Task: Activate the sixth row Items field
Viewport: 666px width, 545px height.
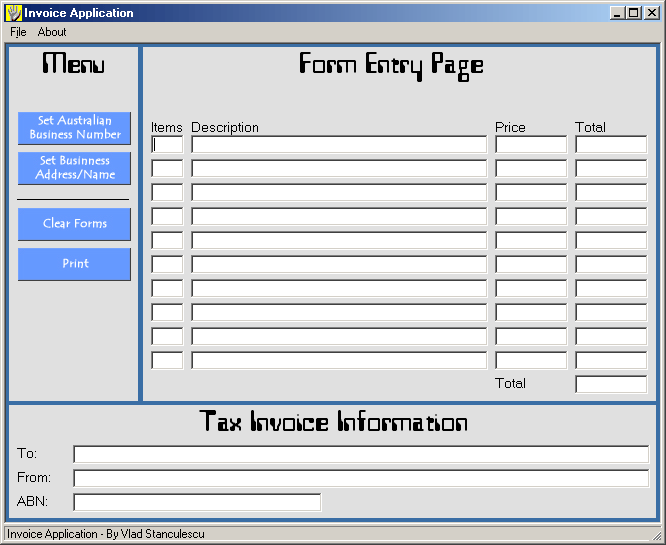Action: (x=167, y=264)
